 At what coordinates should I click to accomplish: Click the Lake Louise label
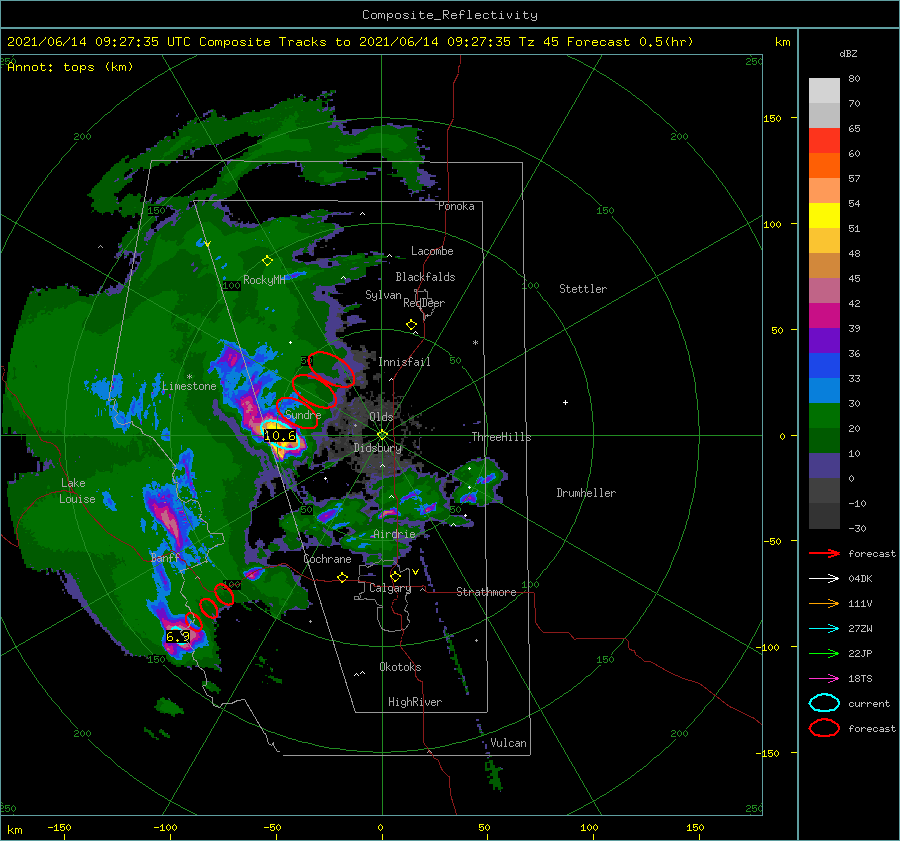pos(77,491)
